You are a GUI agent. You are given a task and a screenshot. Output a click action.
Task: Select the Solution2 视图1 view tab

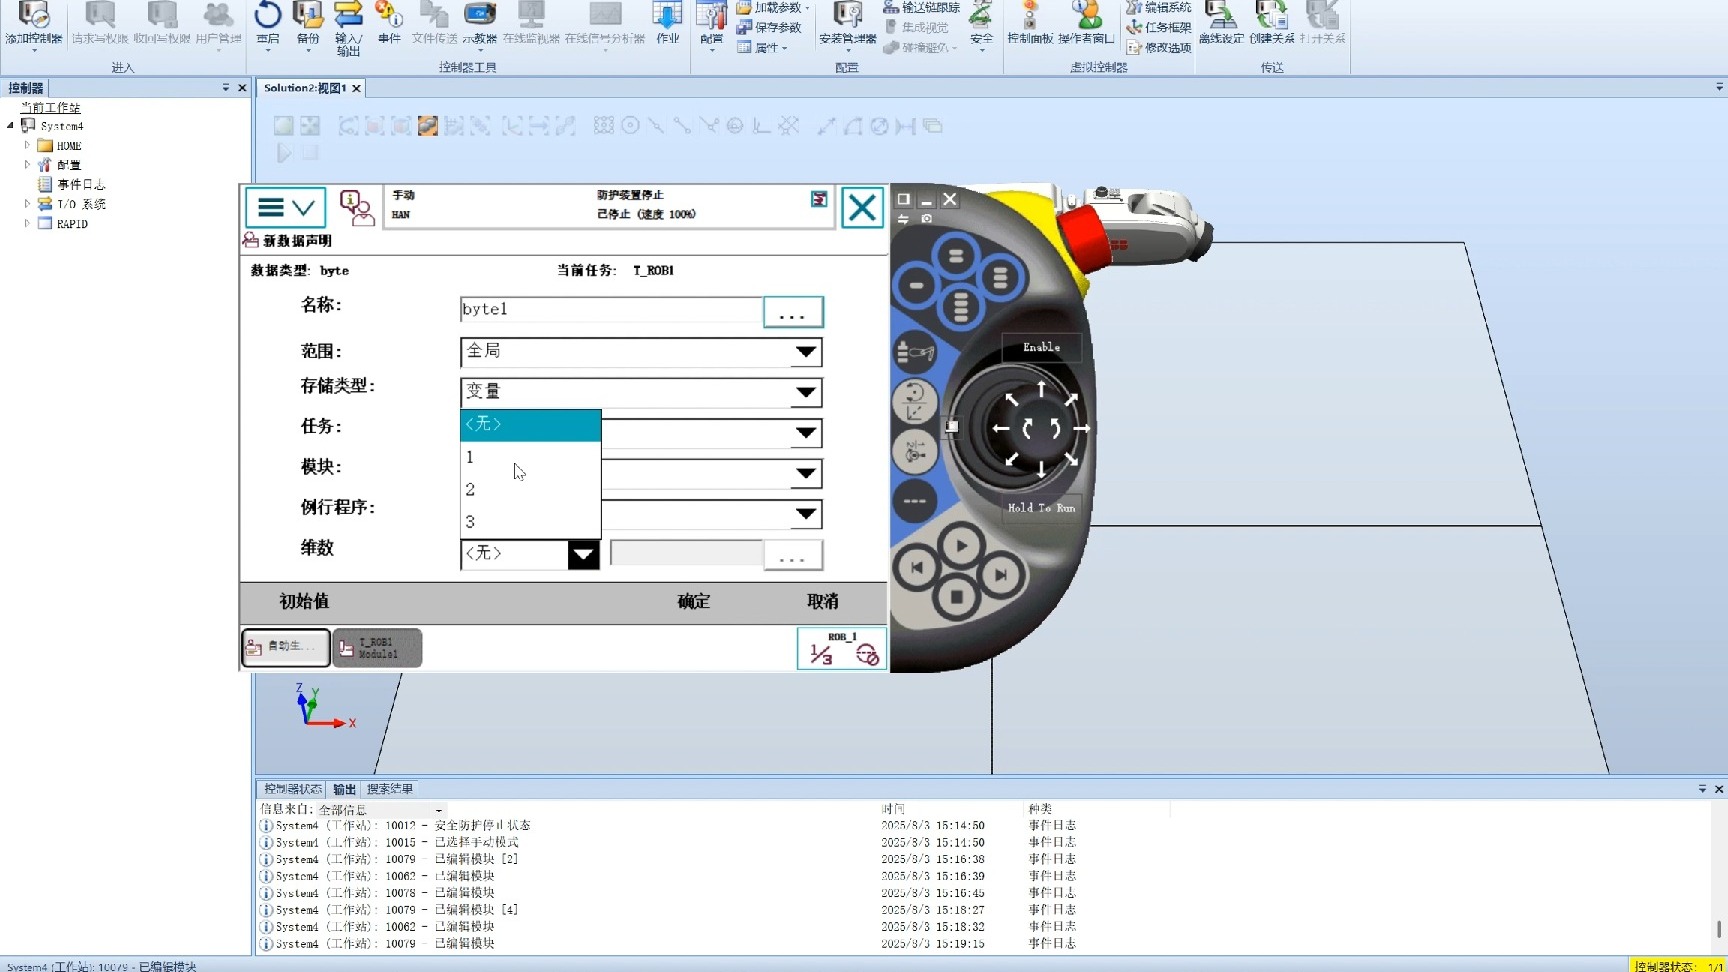point(304,88)
